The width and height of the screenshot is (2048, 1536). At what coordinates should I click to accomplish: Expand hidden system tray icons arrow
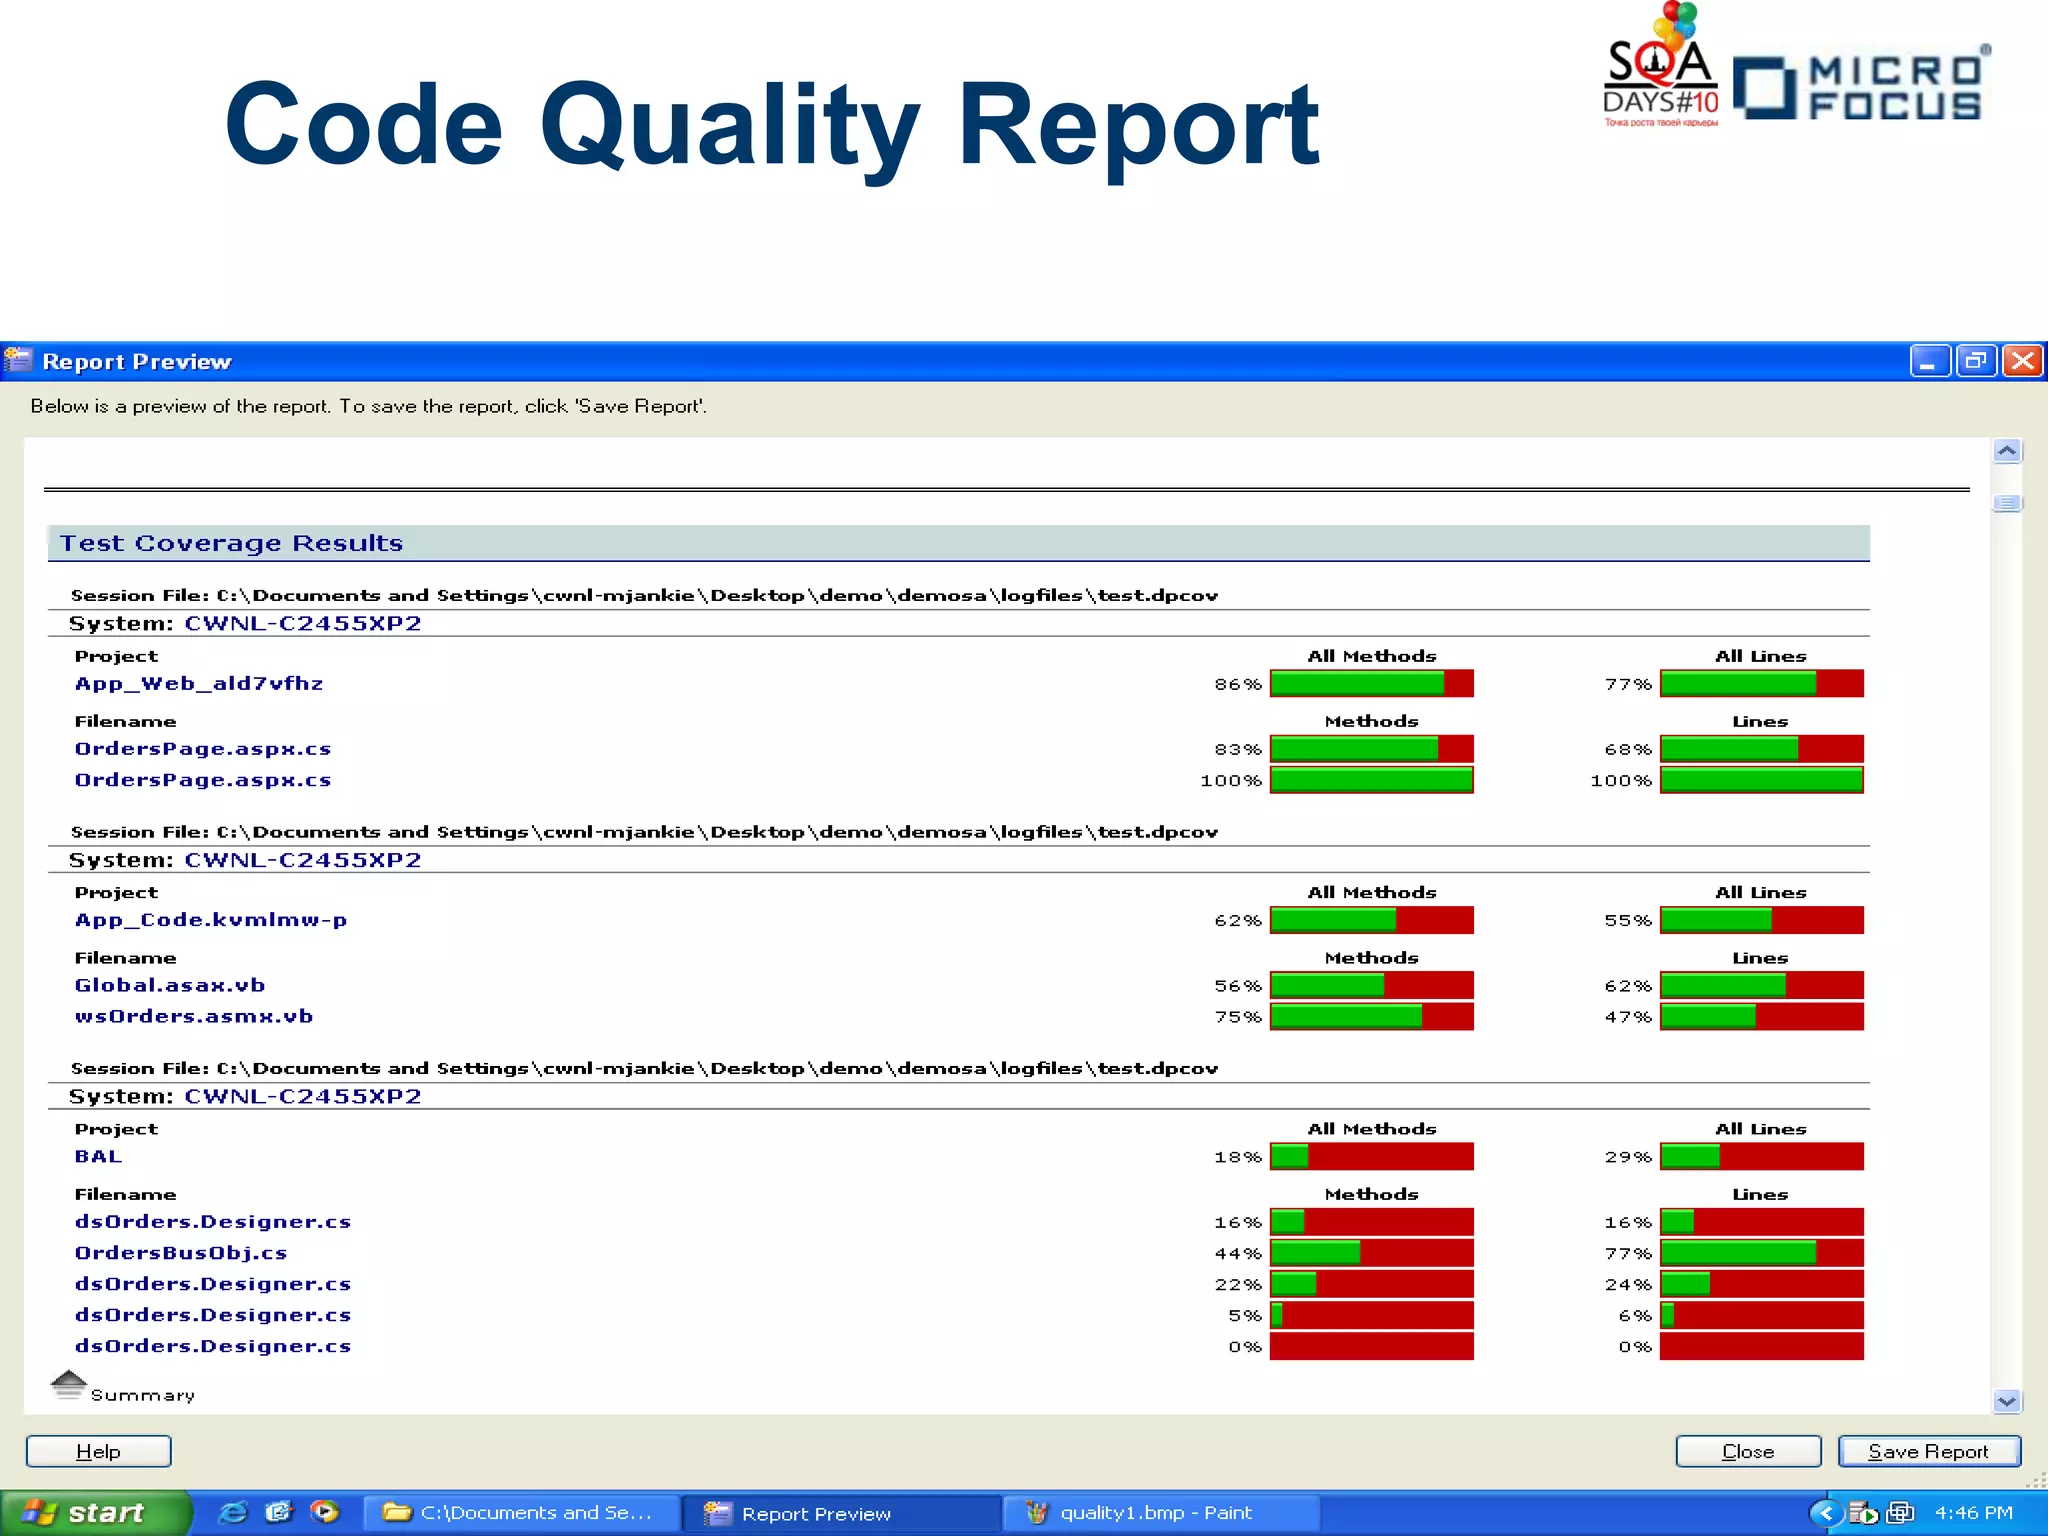(1826, 1513)
